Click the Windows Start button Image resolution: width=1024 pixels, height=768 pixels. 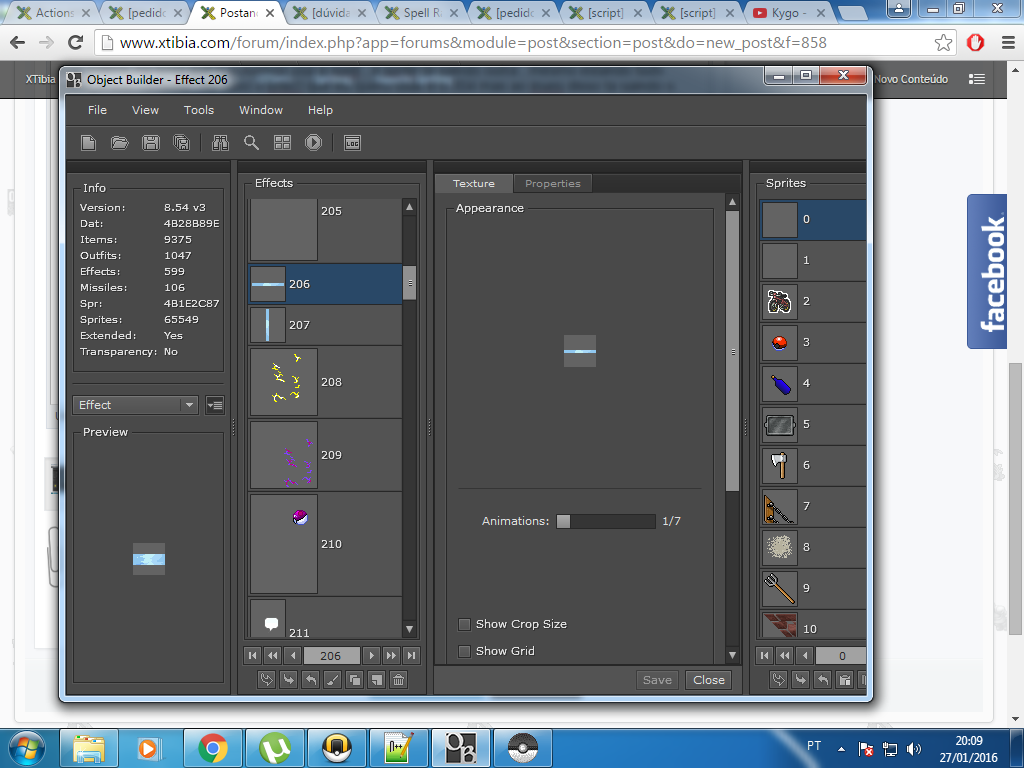[x=26, y=748]
